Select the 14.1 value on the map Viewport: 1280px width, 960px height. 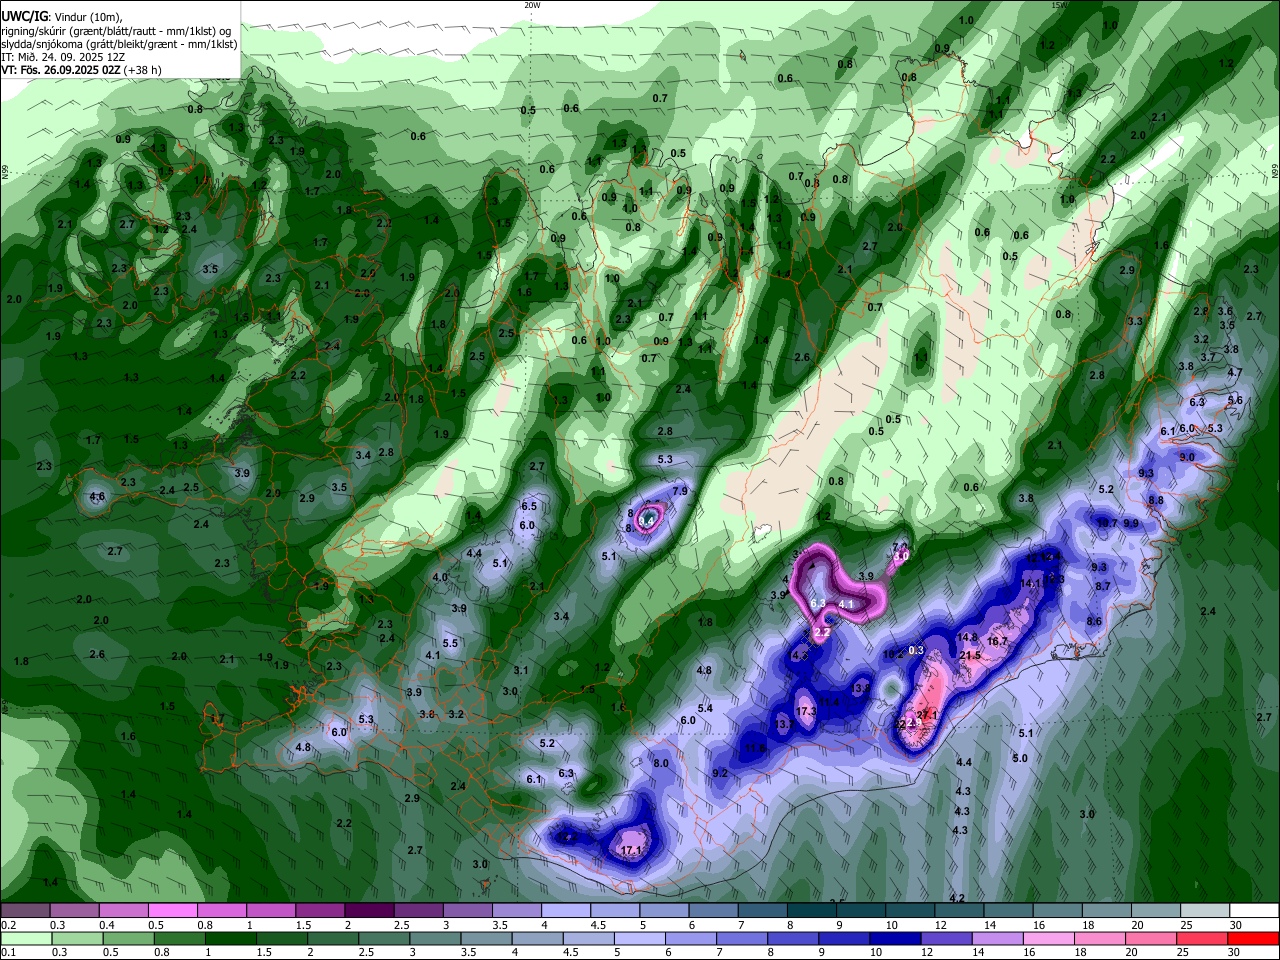[1031, 583]
